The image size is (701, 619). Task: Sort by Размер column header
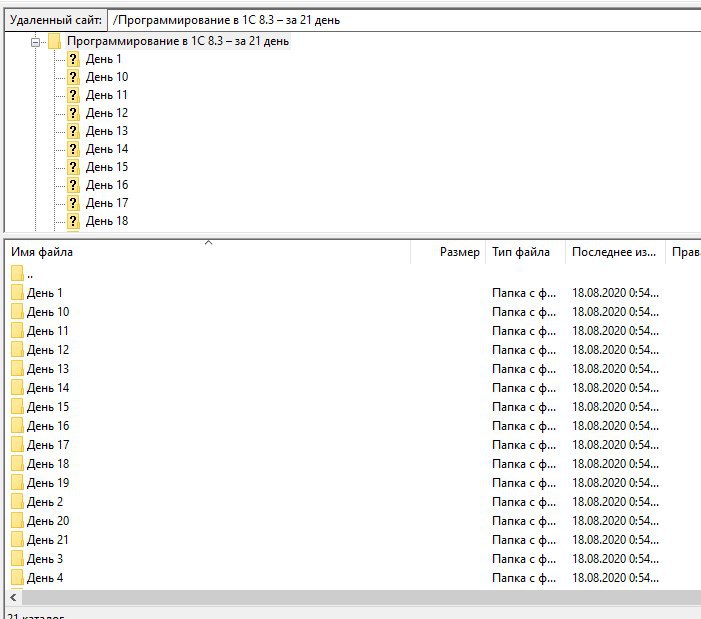(448, 252)
